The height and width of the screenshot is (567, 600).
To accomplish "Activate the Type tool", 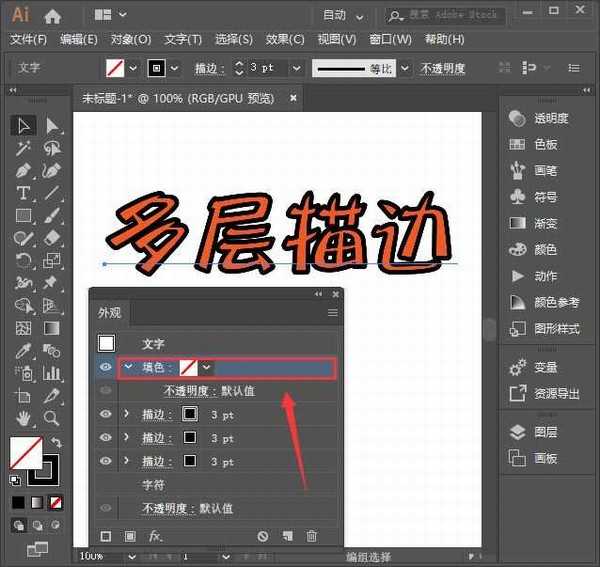I will tap(23, 193).
